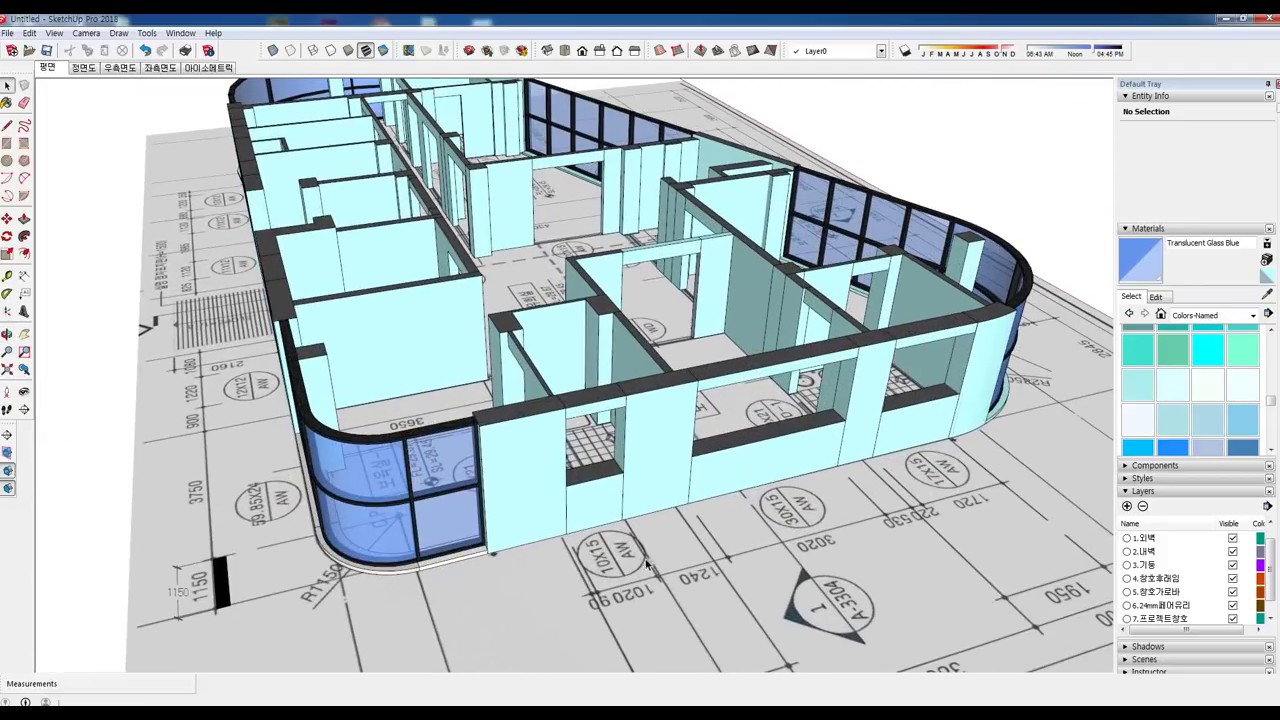The image size is (1280, 720).
Task: Click Create Material icon in Materials panel
Action: click(1267, 259)
